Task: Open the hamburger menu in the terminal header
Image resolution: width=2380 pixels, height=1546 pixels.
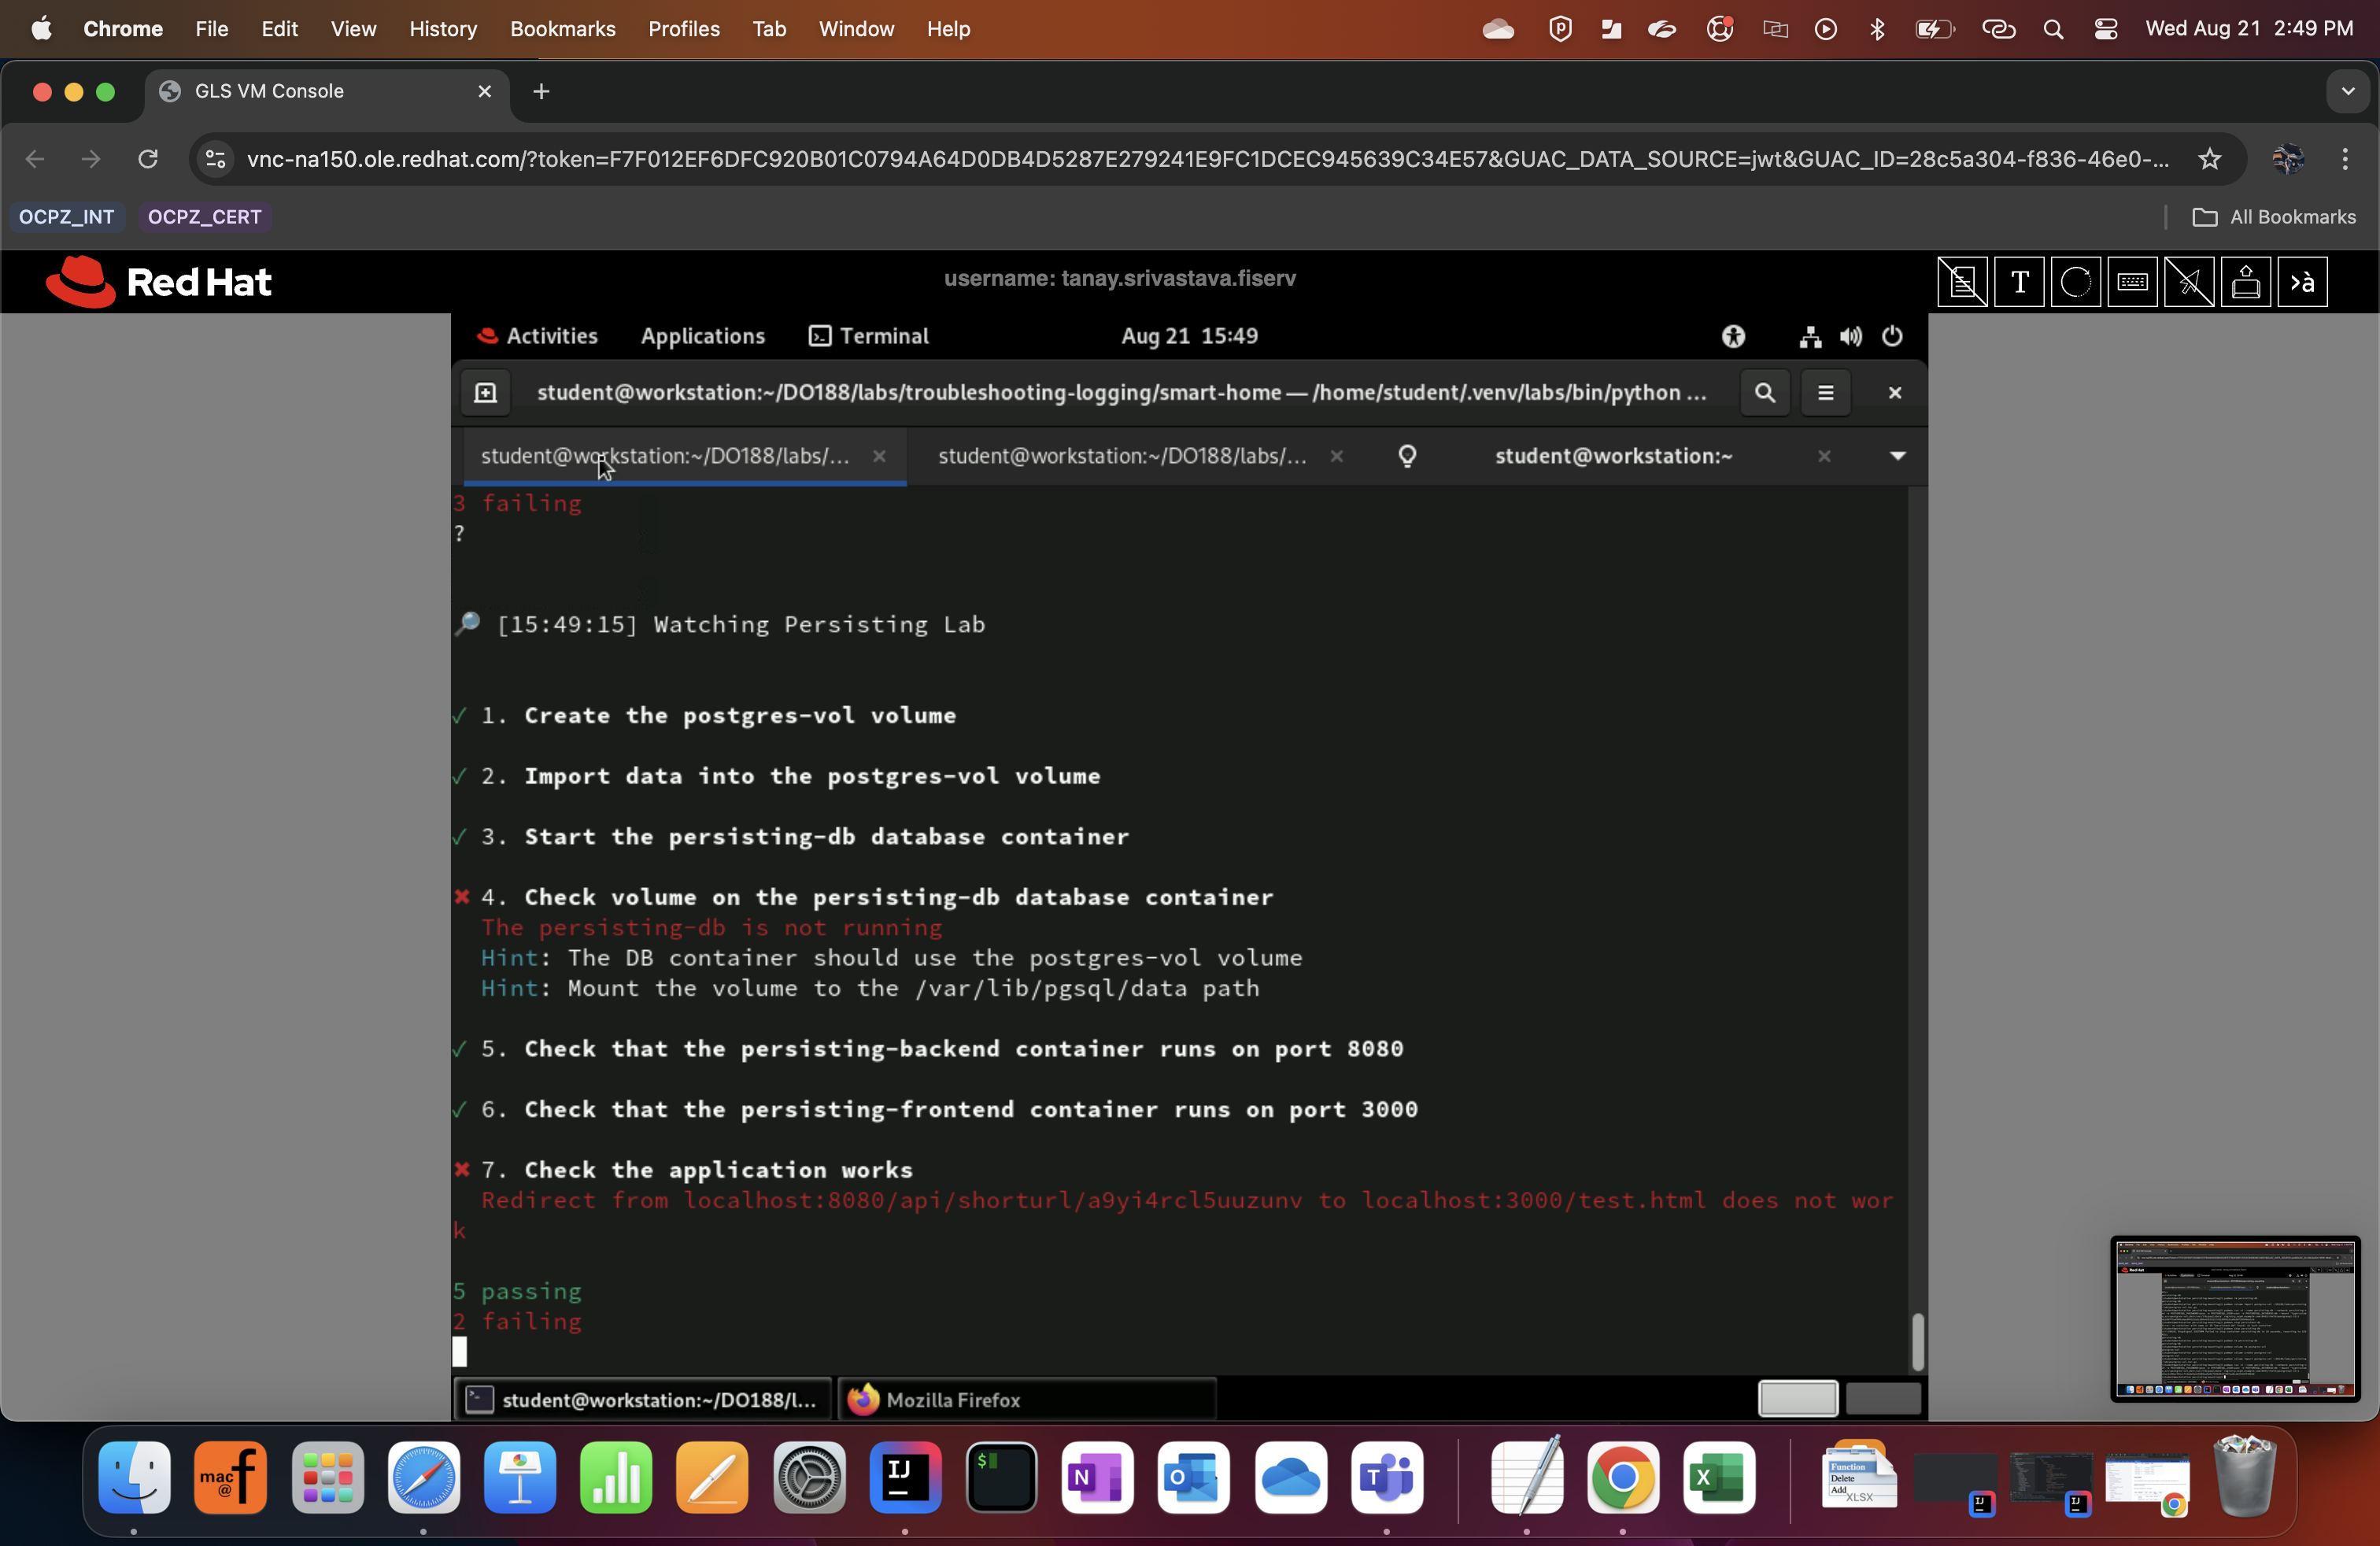Action: point(1827,392)
